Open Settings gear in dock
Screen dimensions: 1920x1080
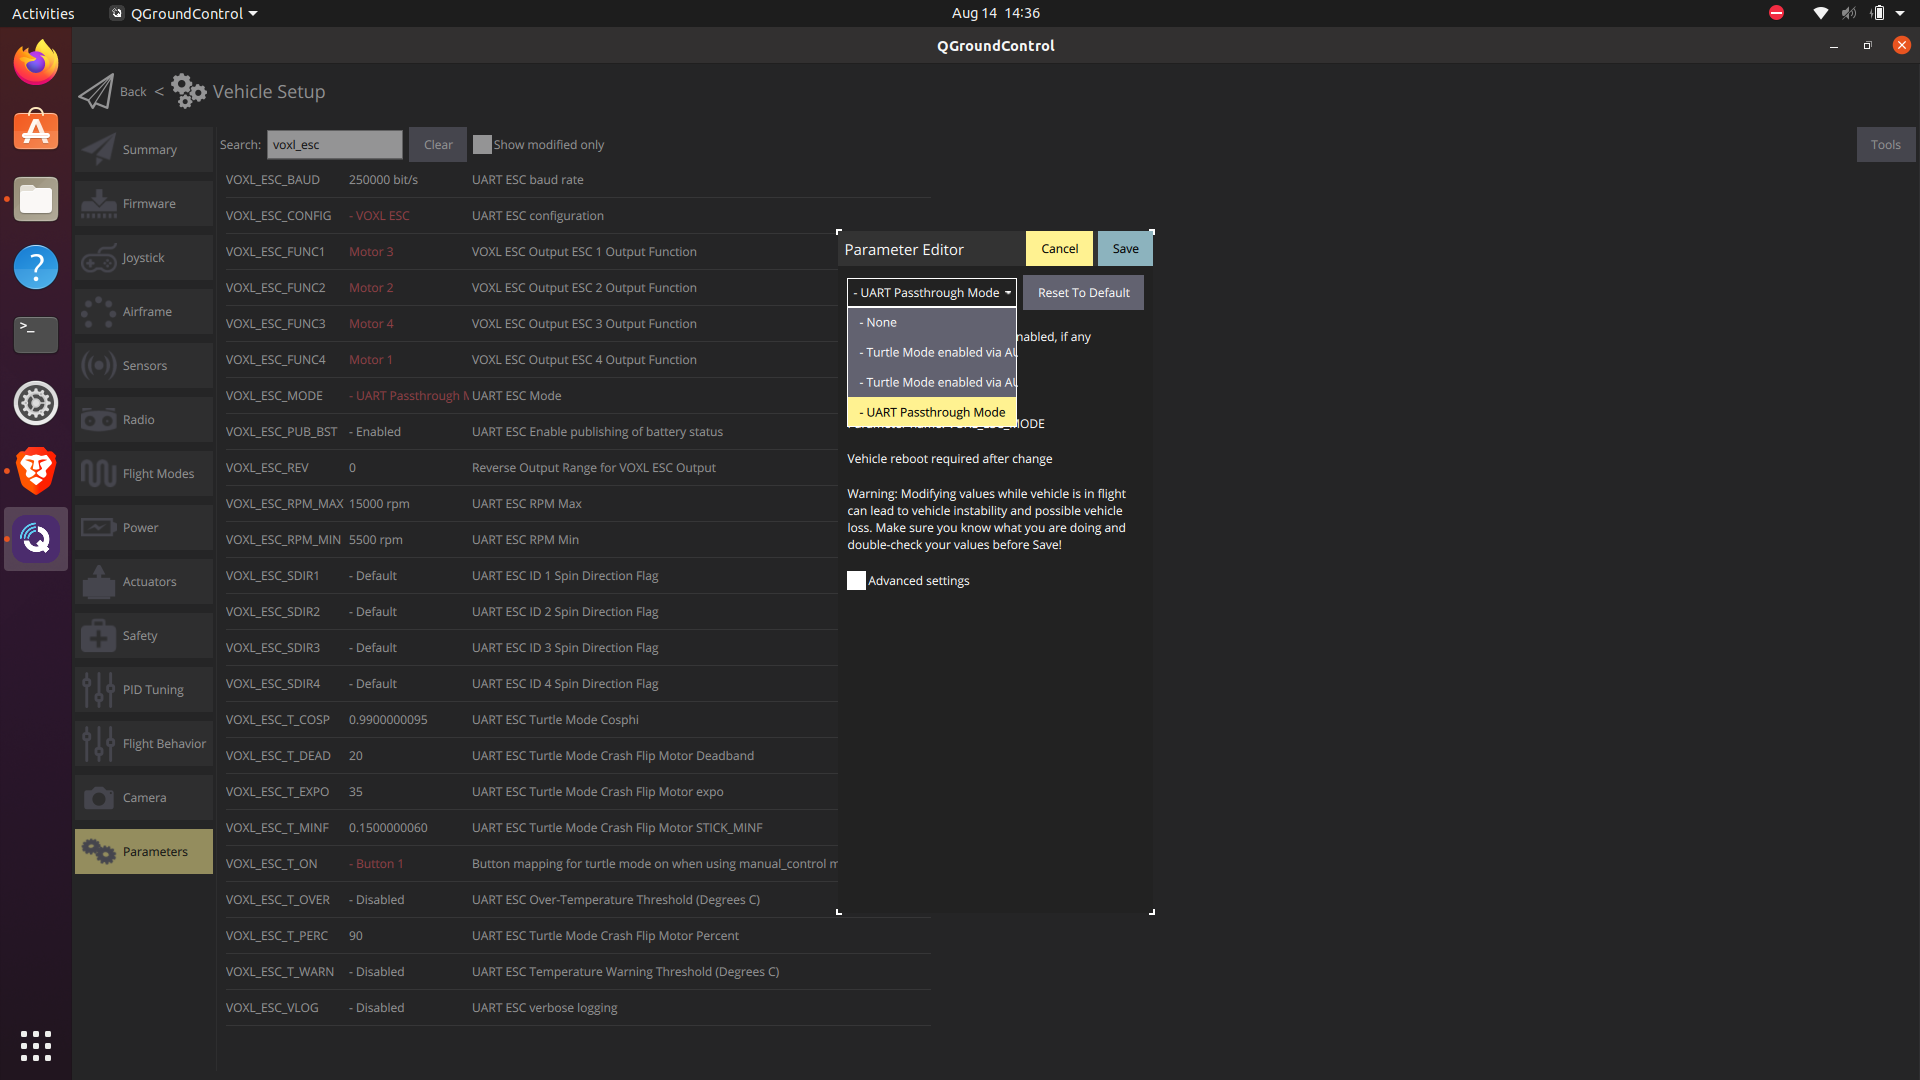36,403
